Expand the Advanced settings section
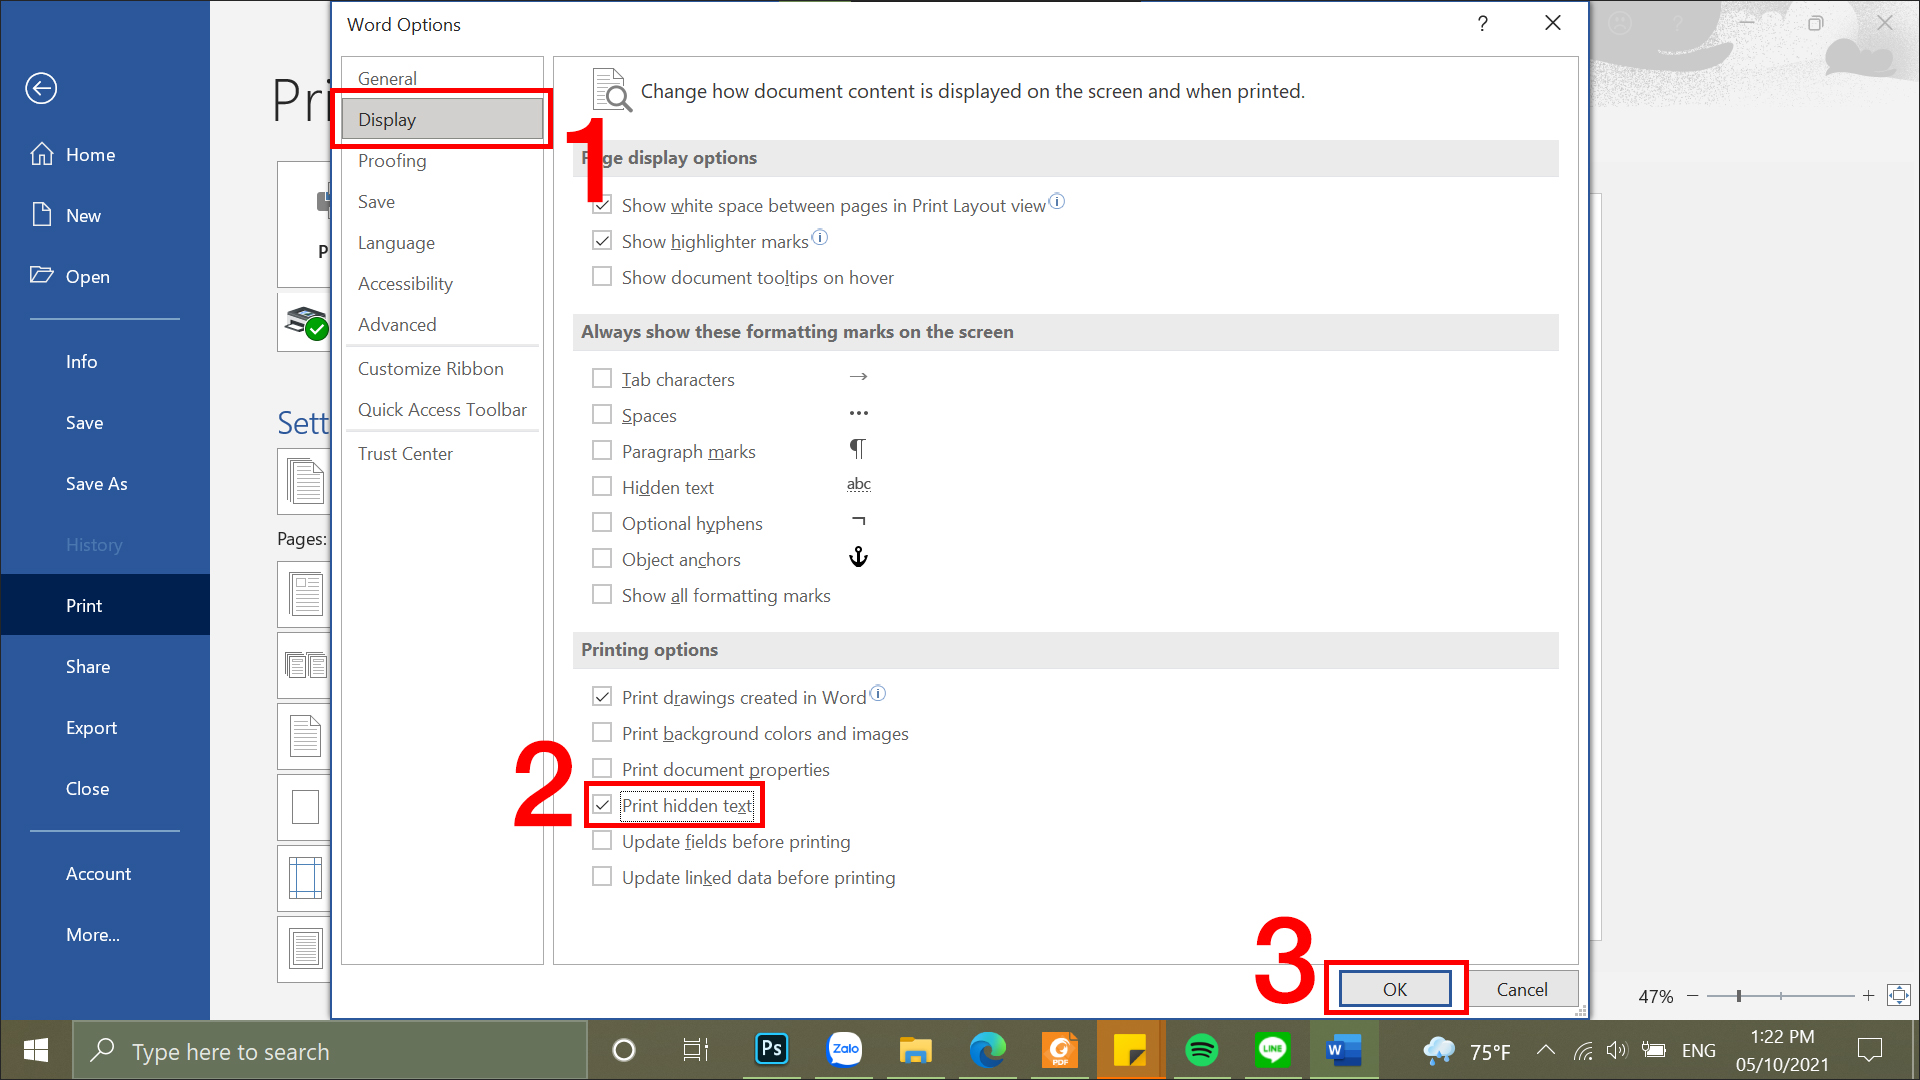This screenshot has height=1080, width=1920. [x=397, y=323]
